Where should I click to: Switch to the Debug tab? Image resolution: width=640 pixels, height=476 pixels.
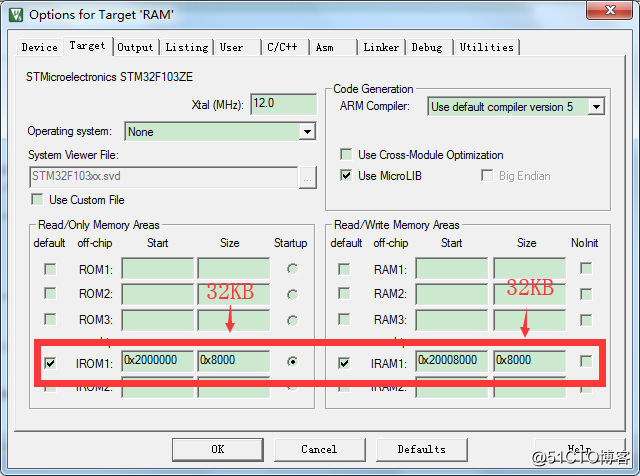(429, 47)
